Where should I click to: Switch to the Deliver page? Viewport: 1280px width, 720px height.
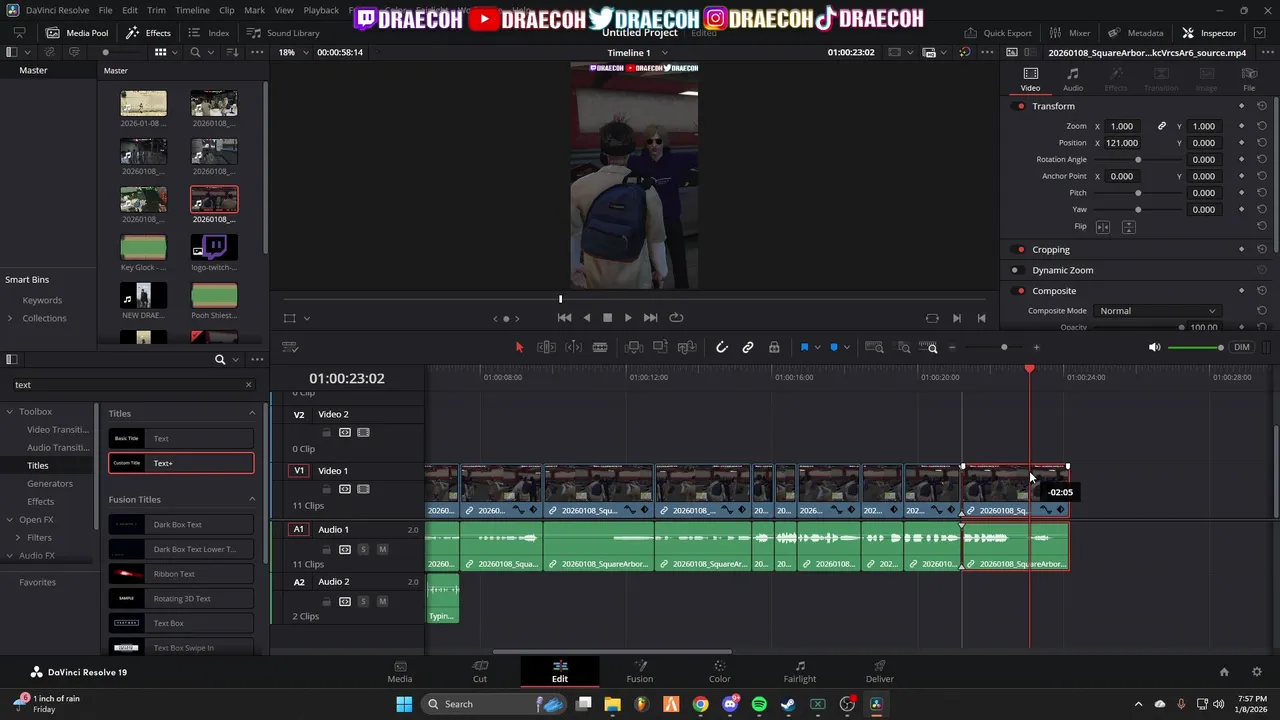tap(880, 671)
